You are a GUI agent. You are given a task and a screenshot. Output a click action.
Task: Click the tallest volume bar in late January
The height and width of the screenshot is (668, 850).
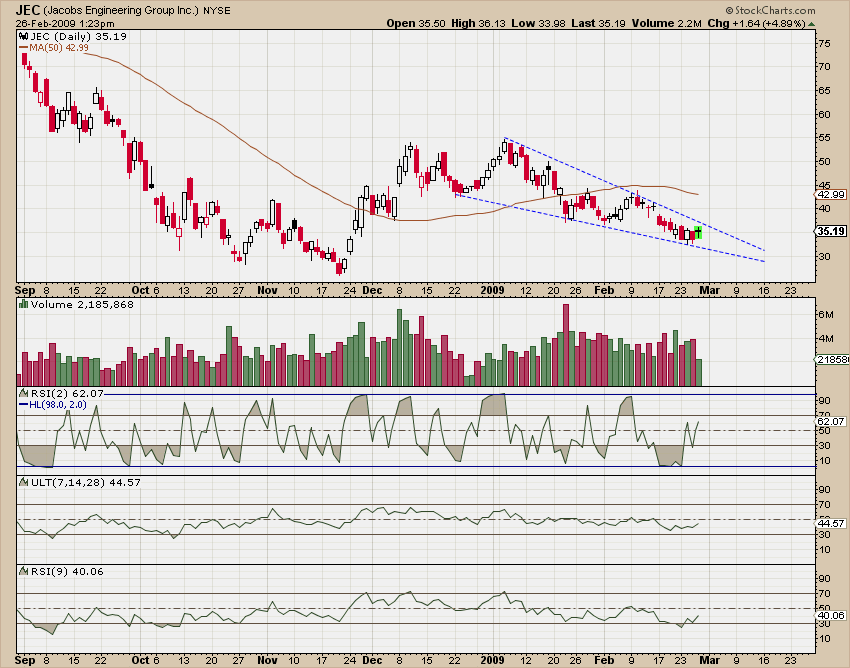pos(566,345)
